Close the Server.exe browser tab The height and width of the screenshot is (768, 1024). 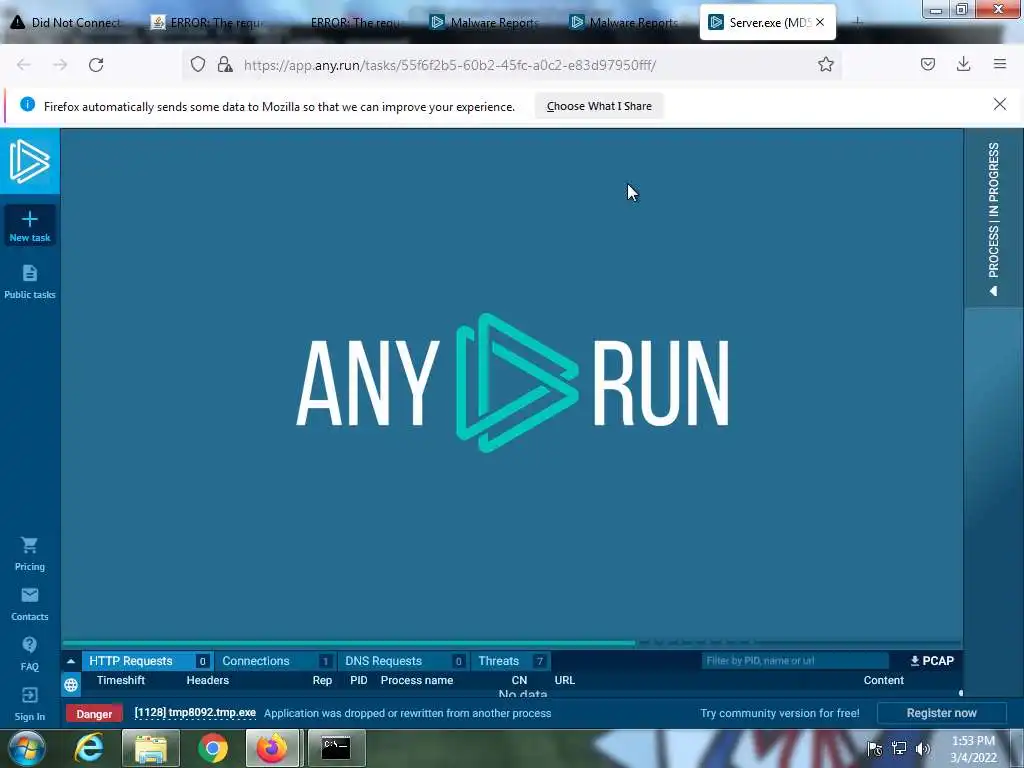[x=820, y=22]
